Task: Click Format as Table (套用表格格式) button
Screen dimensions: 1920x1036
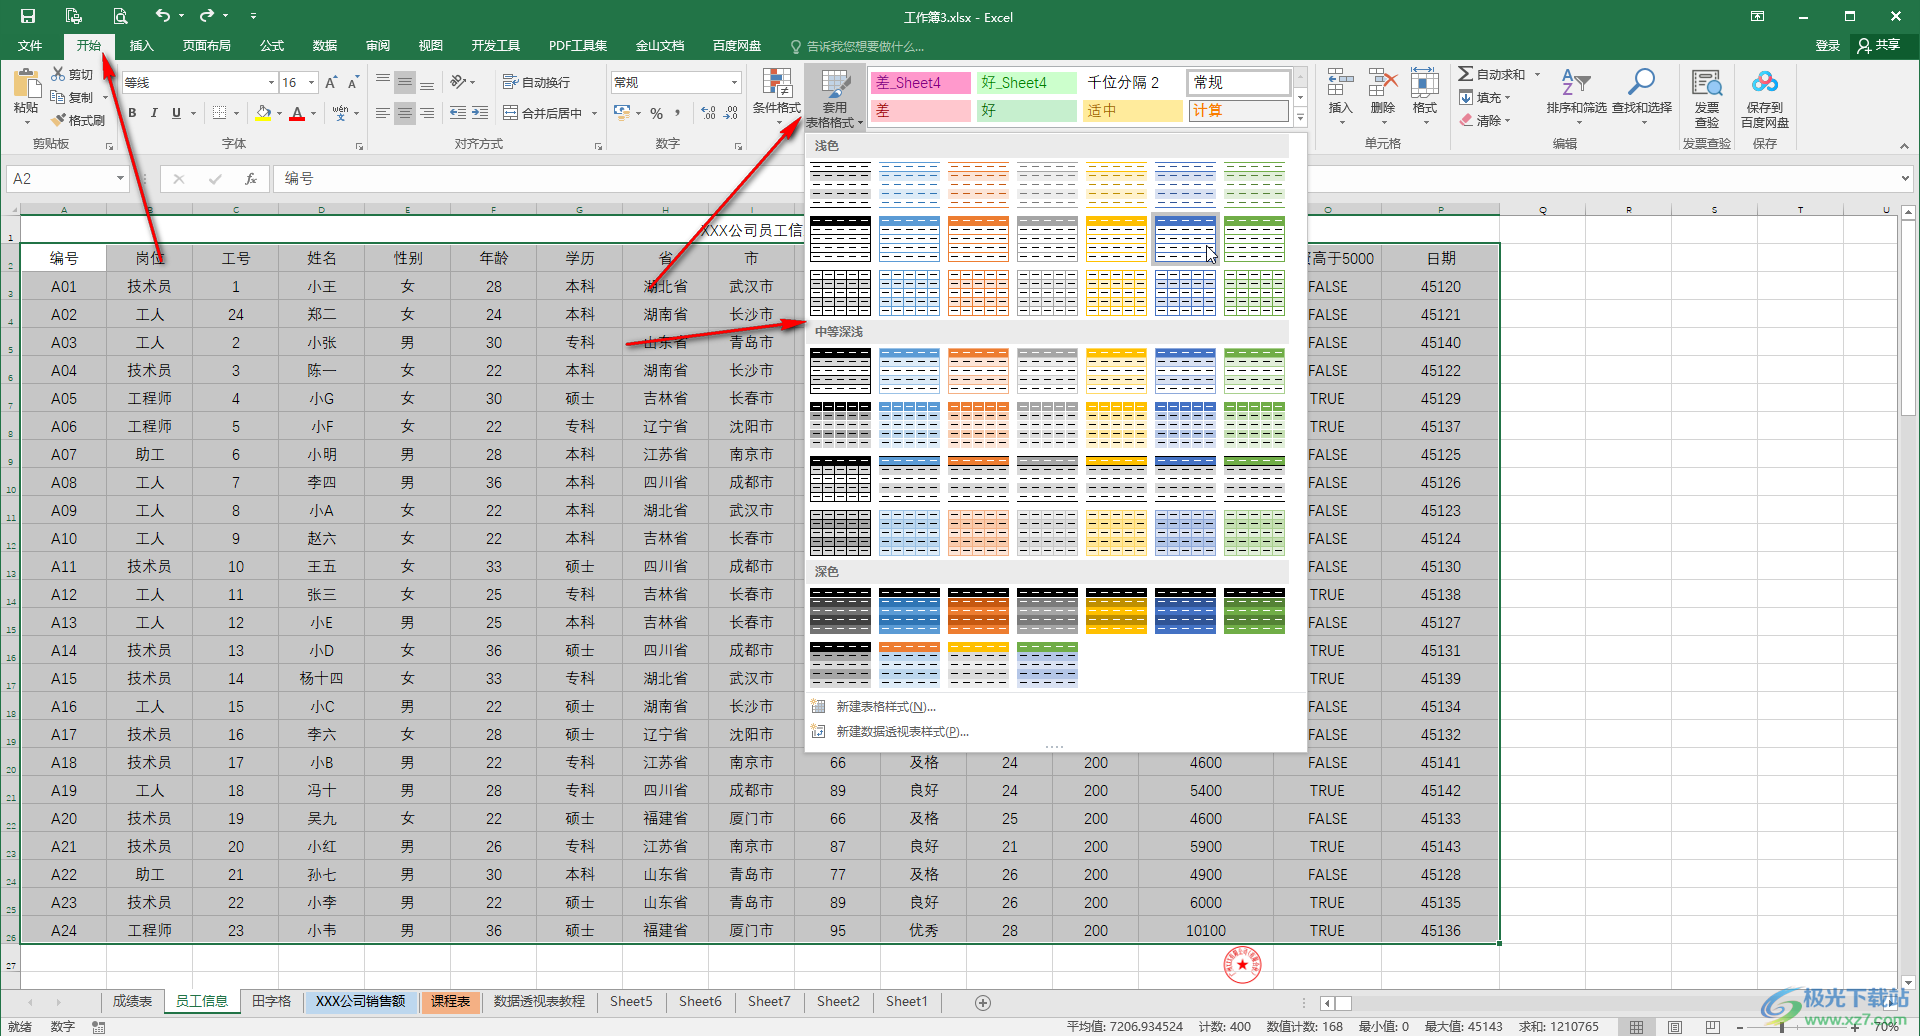Action: click(x=834, y=98)
